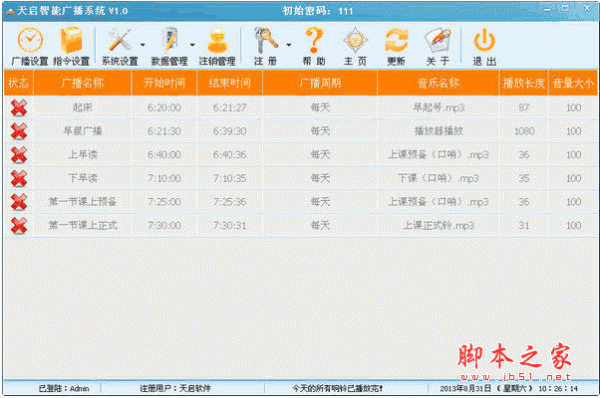This screenshot has height=398, width=600.
Task: Click the 注册 keys icon
Action: (266, 40)
